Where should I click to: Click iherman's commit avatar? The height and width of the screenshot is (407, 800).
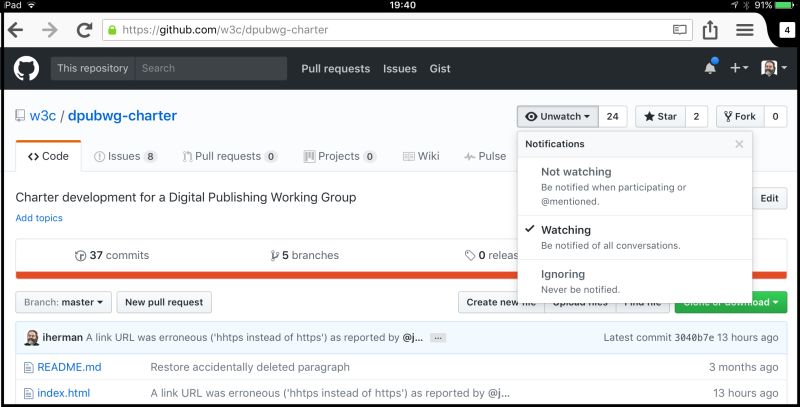point(32,338)
